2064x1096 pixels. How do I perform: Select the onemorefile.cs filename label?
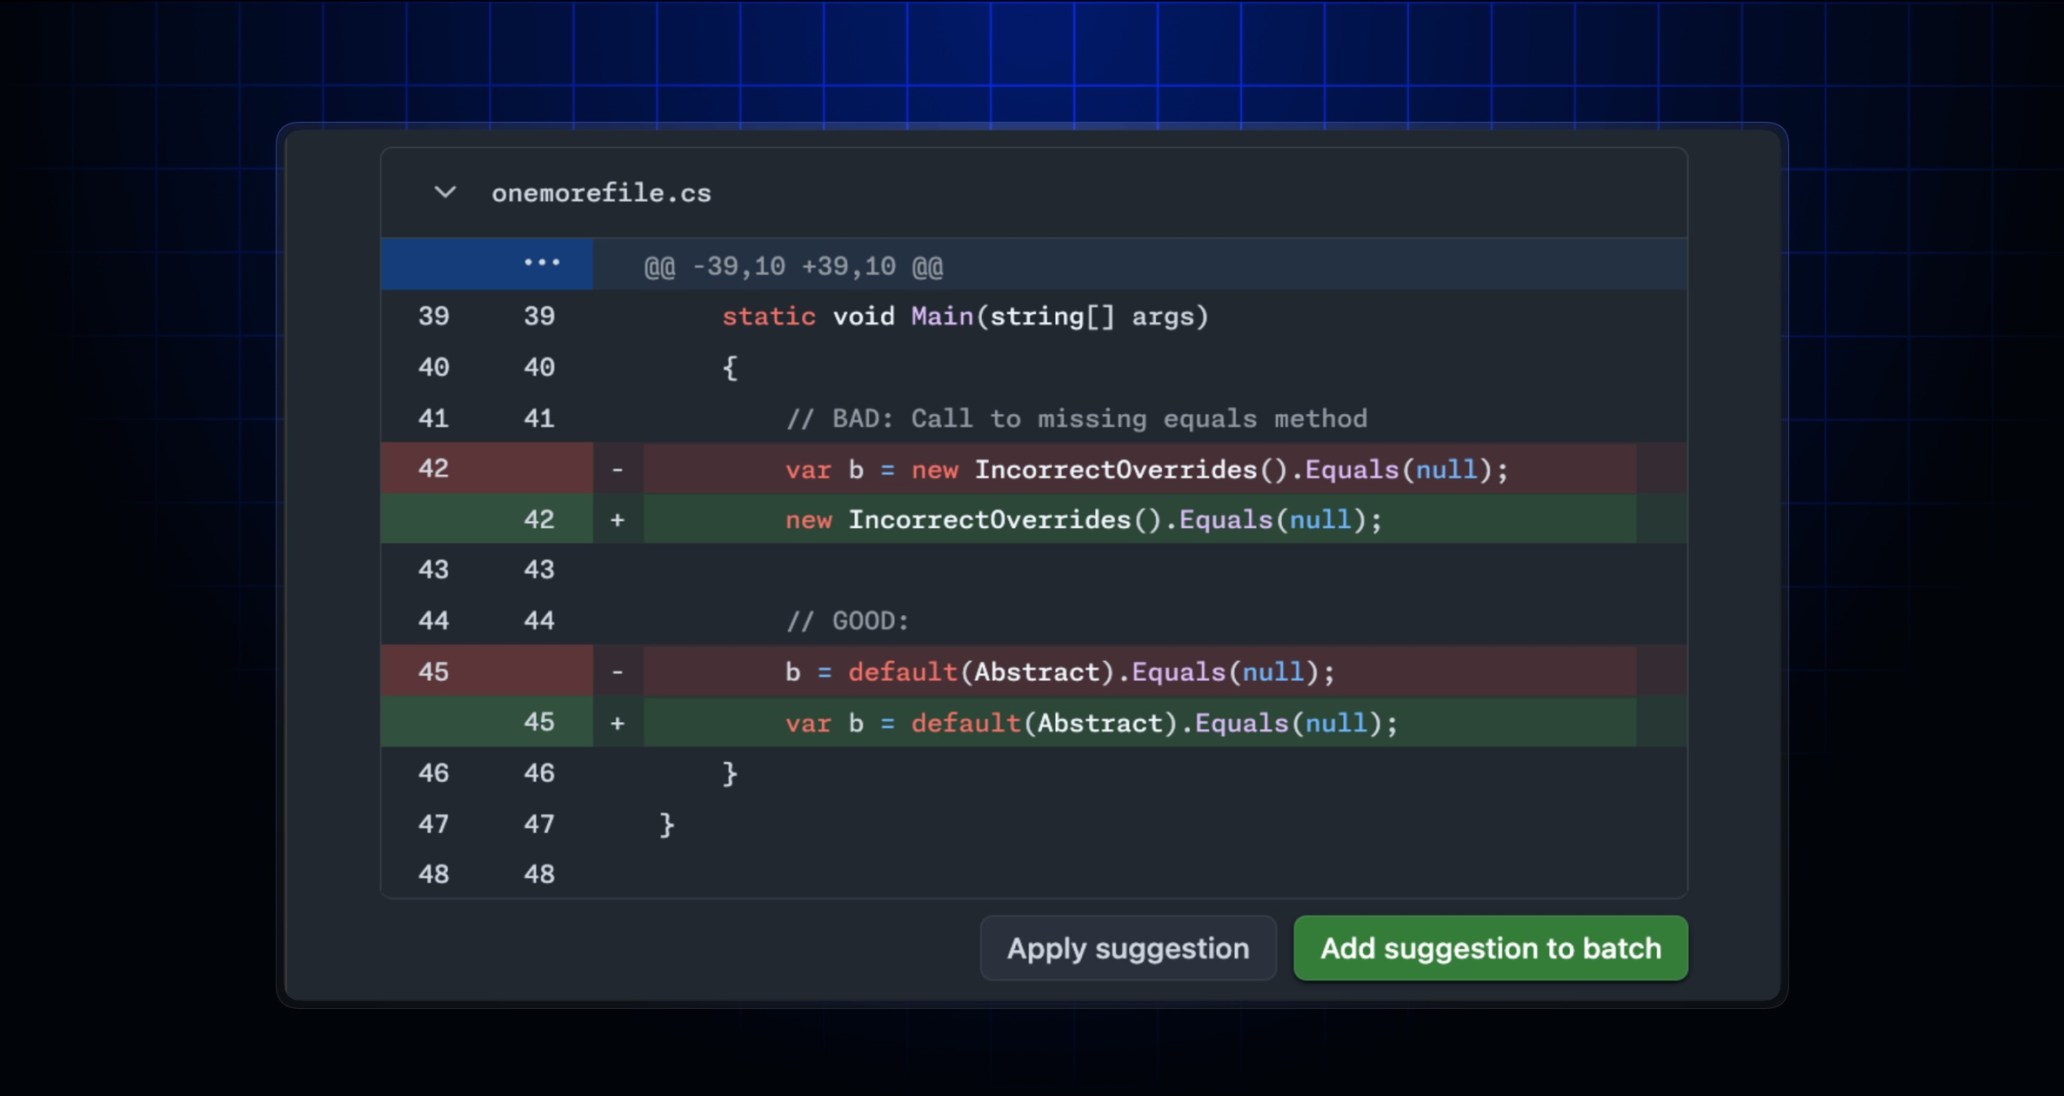(x=603, y=193)
